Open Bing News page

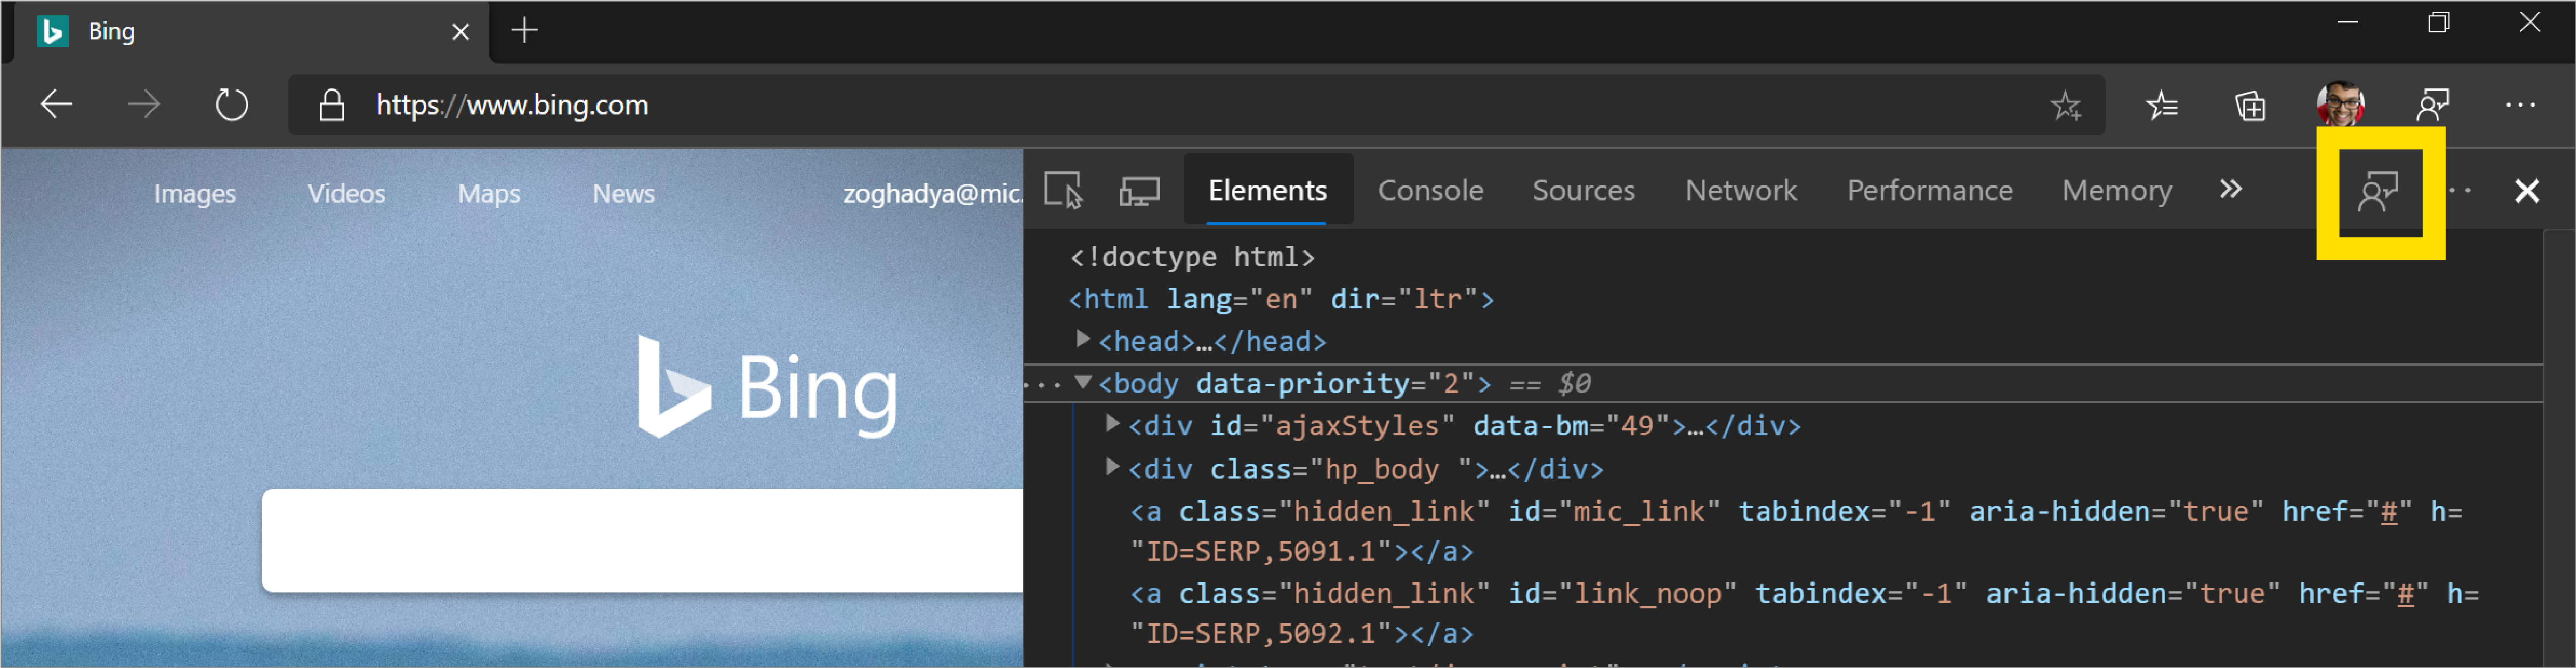coord(622,193)
